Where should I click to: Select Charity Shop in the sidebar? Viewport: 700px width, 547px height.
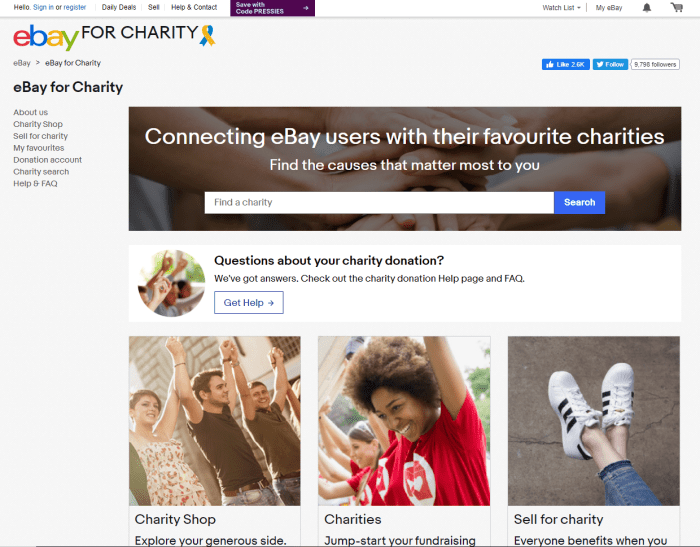pos(38,124)
